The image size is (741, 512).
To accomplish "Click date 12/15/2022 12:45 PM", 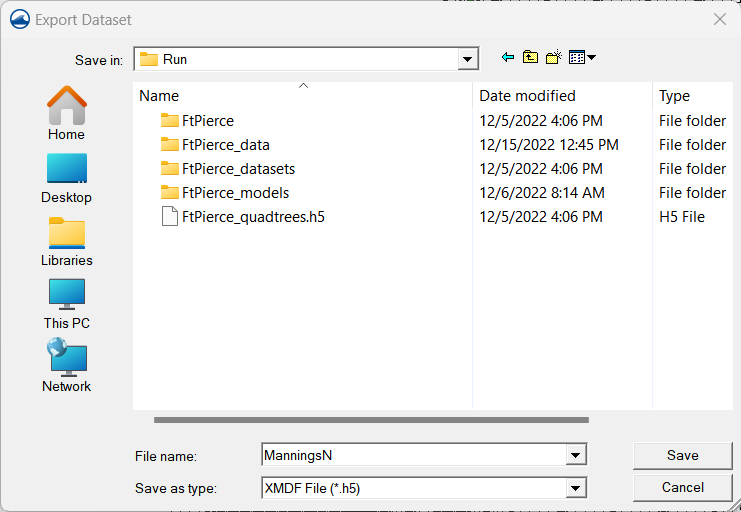I will point(549,145).
